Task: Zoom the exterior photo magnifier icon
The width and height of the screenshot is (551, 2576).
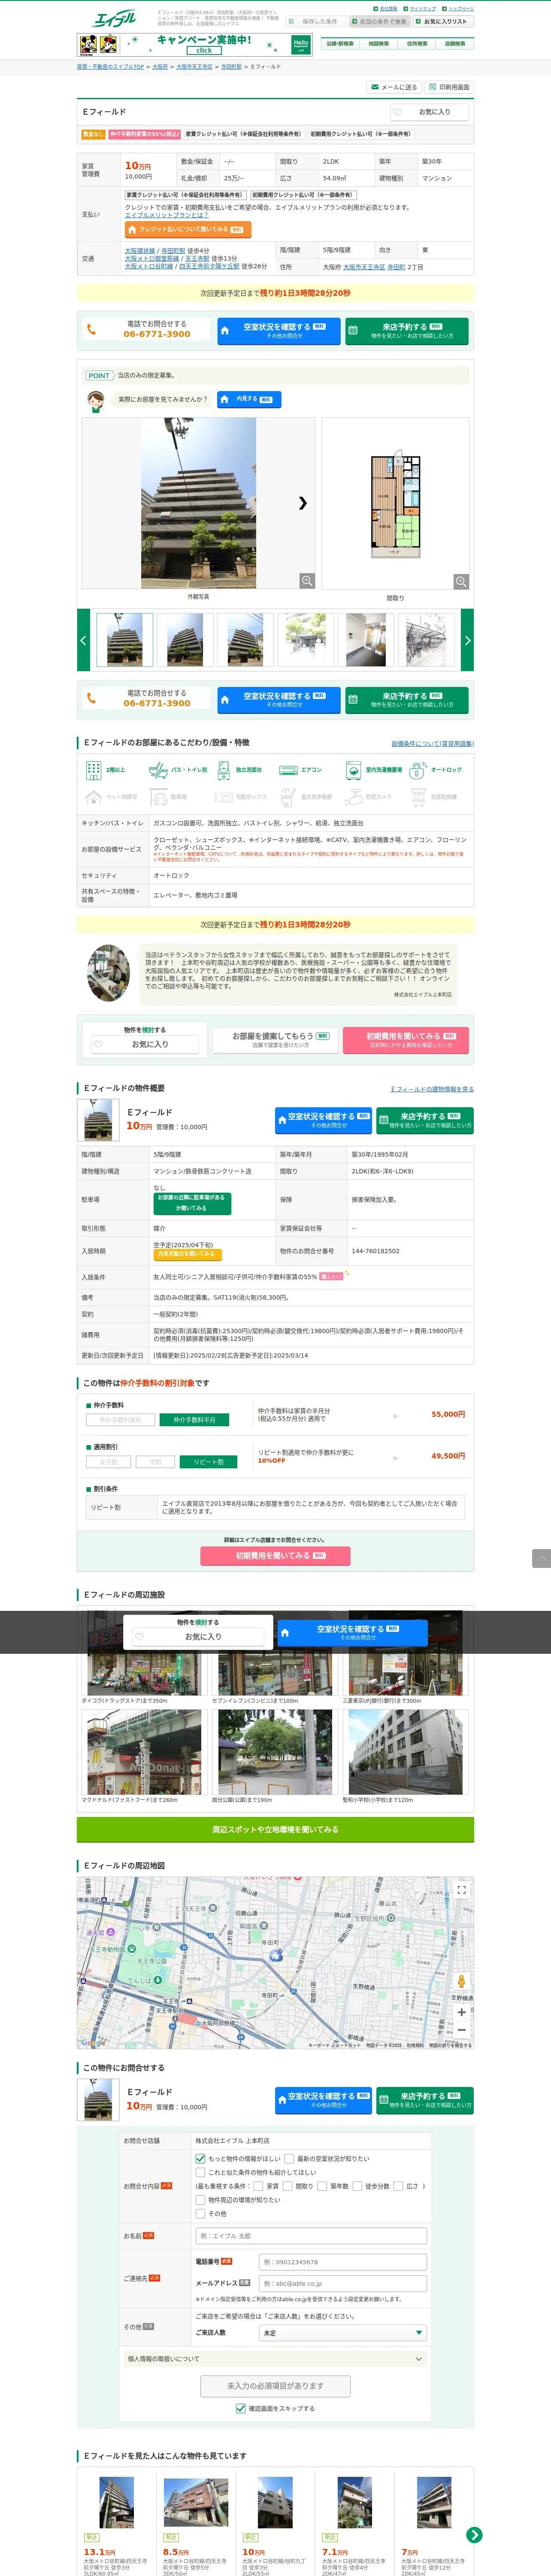Action: pos(307,581)
